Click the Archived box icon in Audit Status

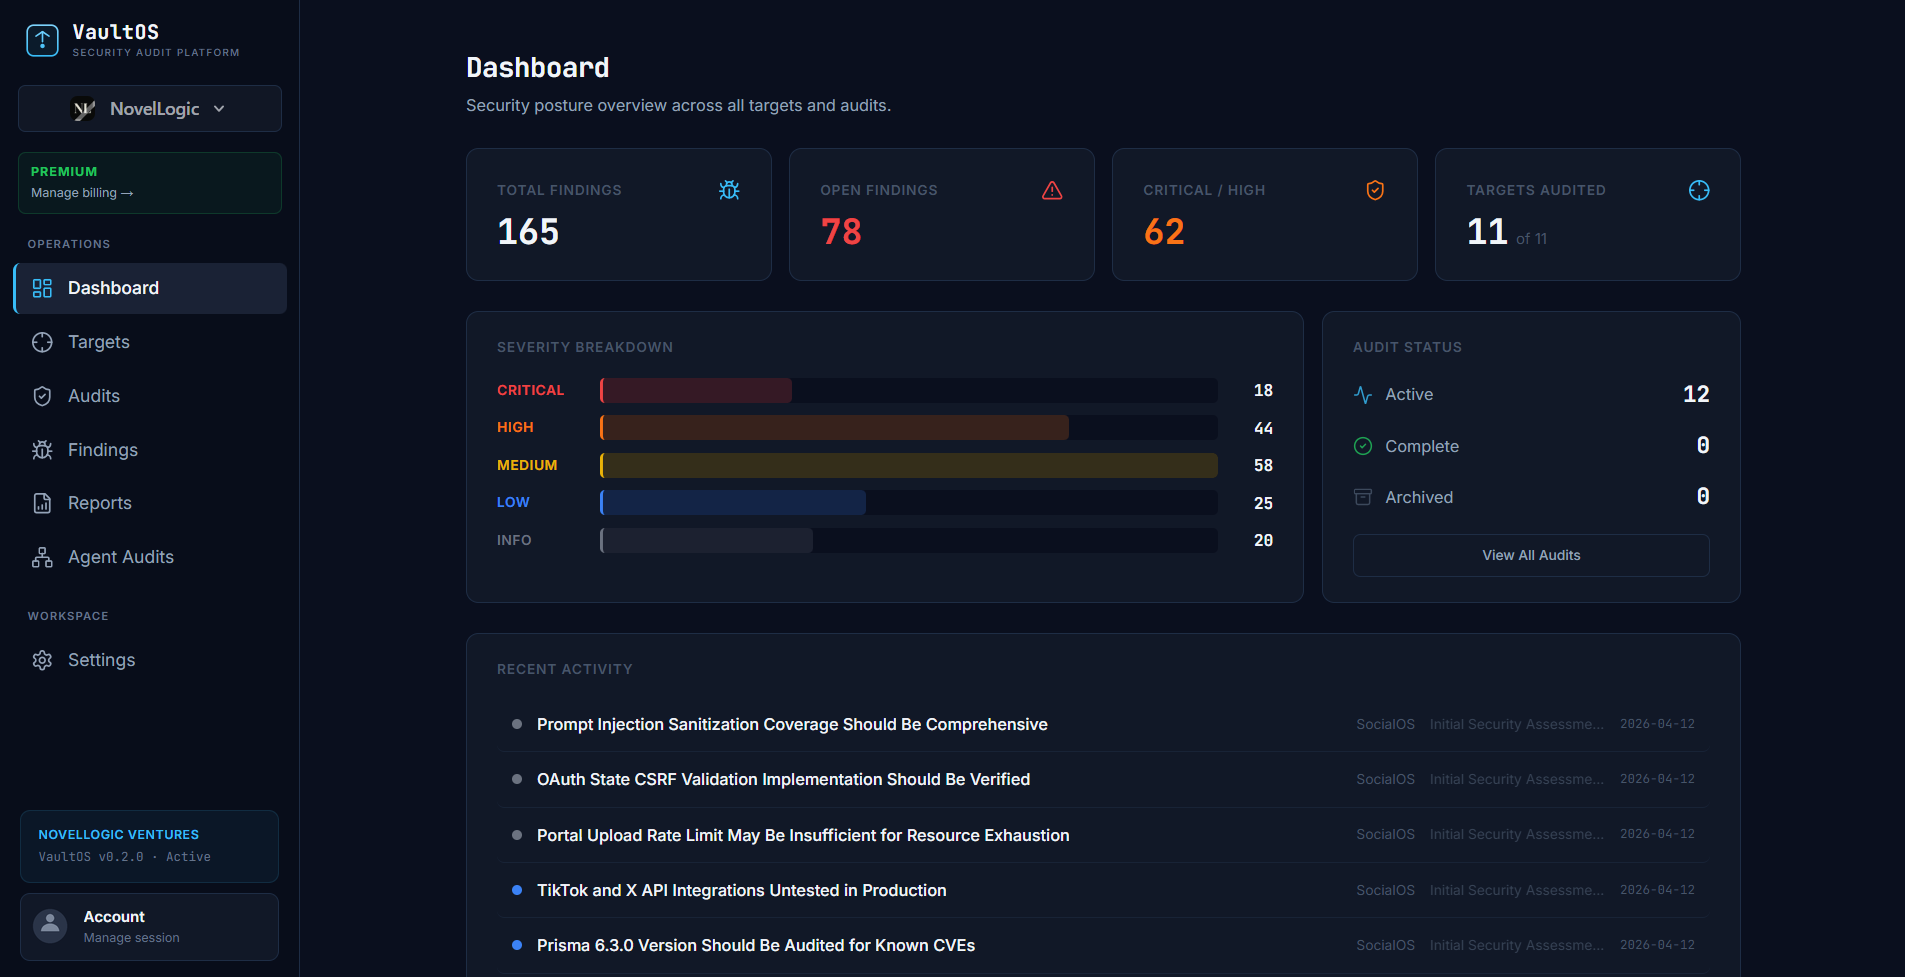(1363, 497)
